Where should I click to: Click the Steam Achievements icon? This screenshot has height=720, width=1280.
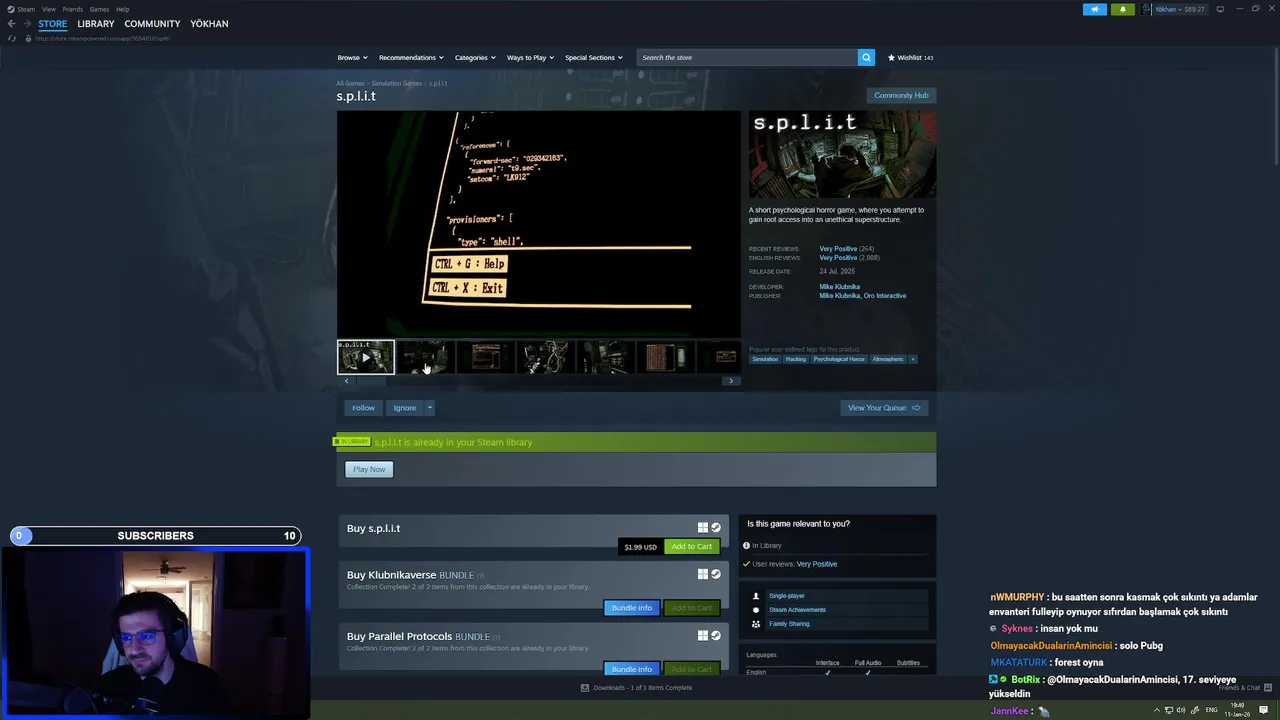756,610
